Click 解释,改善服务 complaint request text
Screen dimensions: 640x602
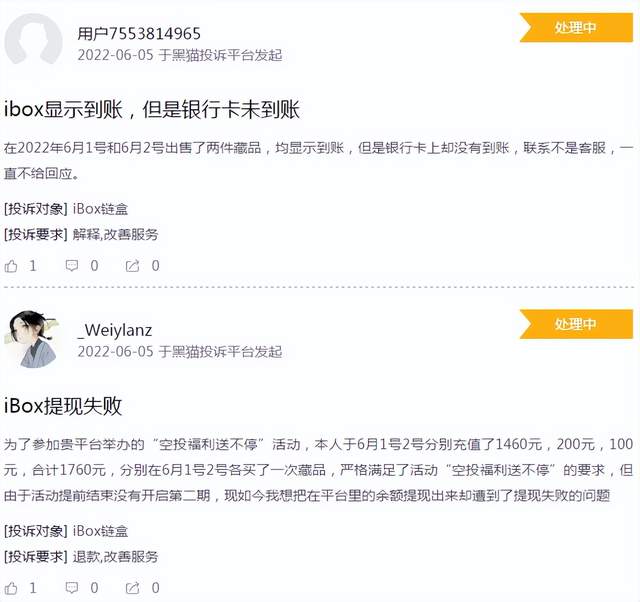click(x=116, y=234)
